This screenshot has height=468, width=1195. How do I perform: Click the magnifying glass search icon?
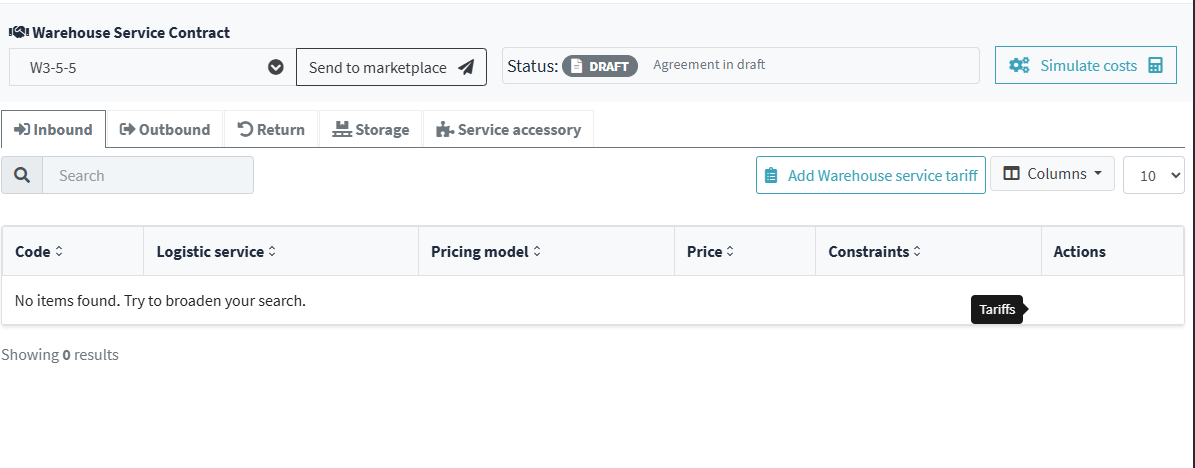[22, 175]
